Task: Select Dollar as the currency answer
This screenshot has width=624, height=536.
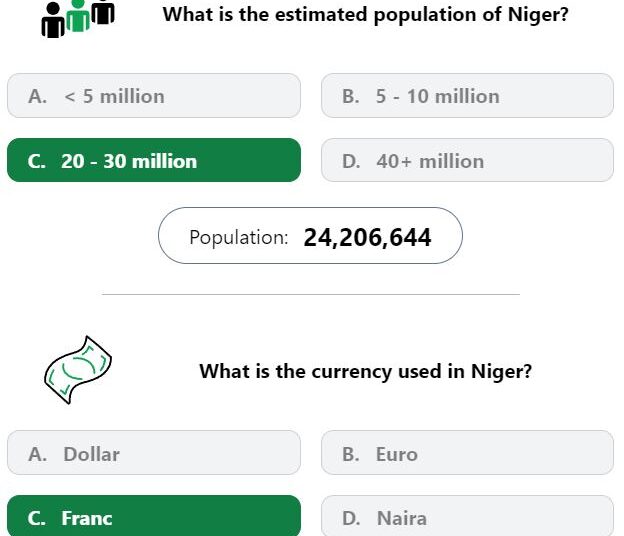Action: point(154,453)
